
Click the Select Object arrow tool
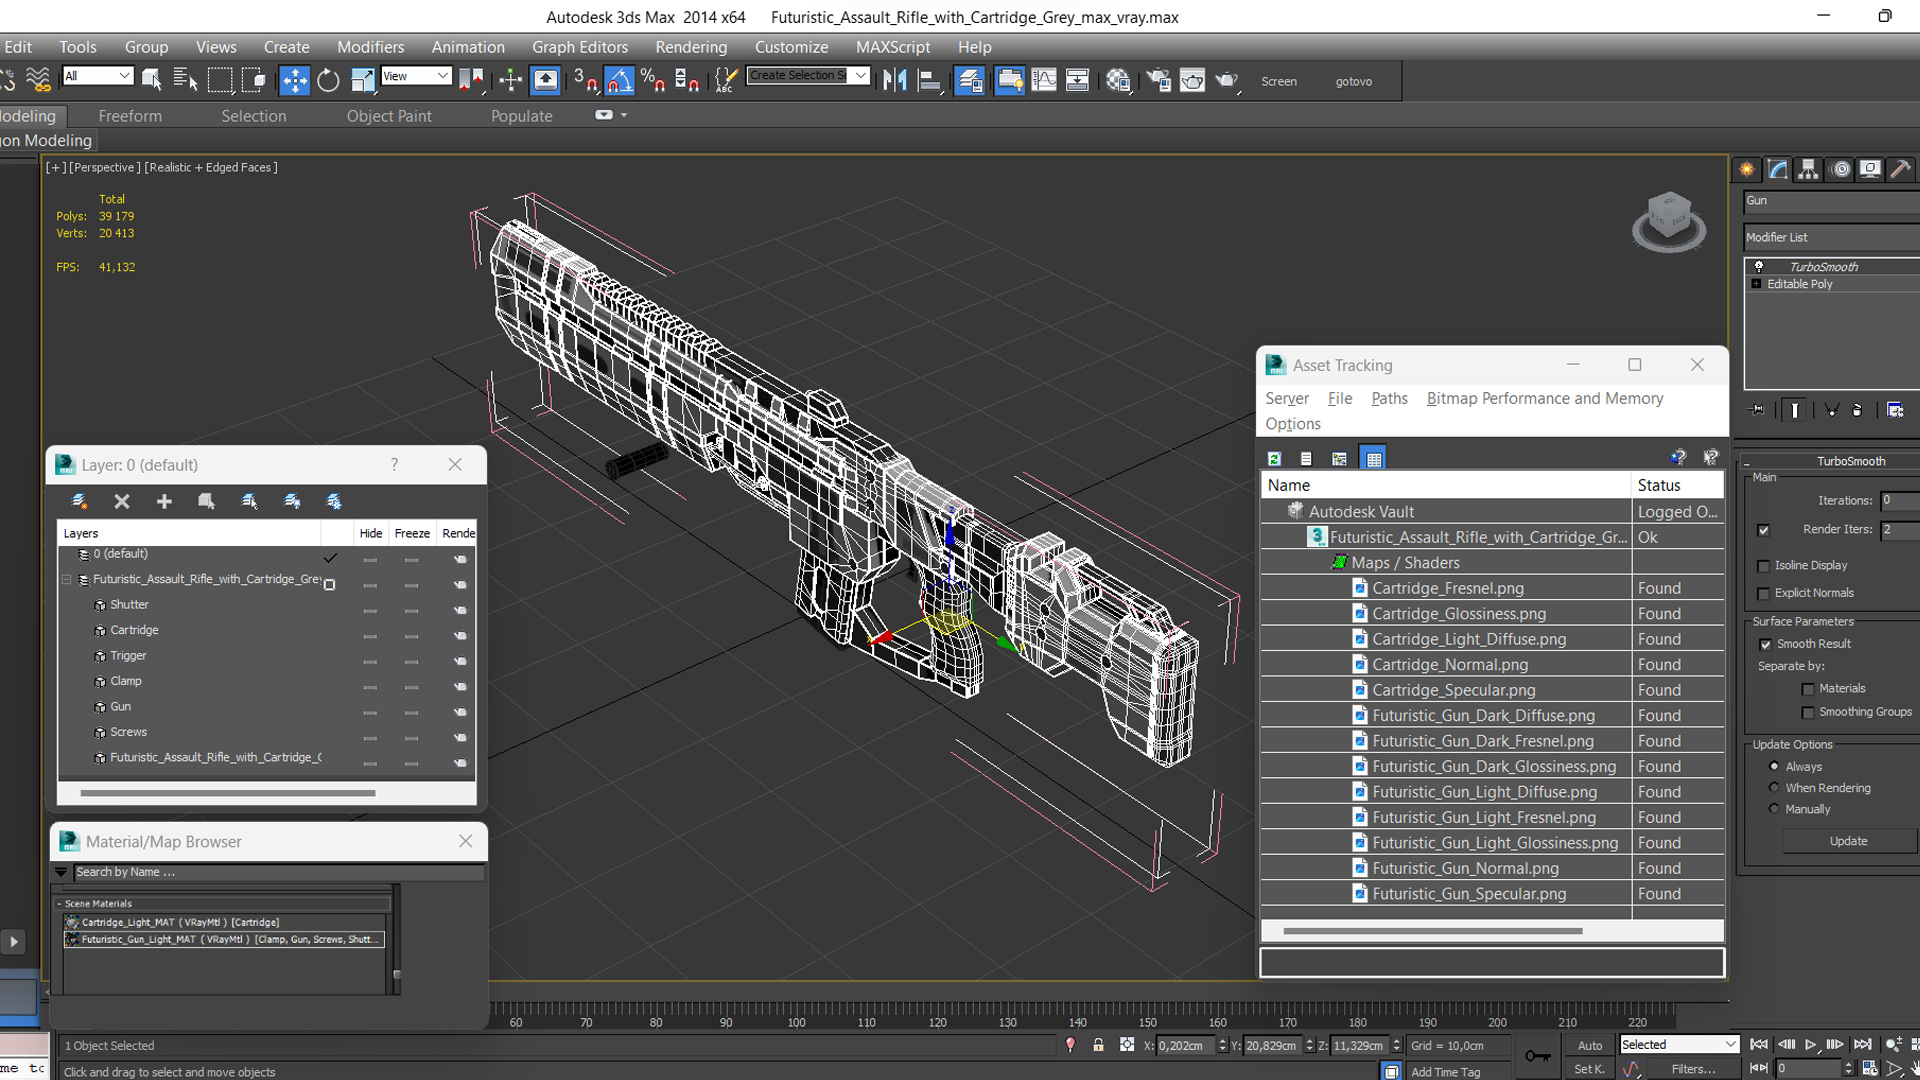point(152,80)
